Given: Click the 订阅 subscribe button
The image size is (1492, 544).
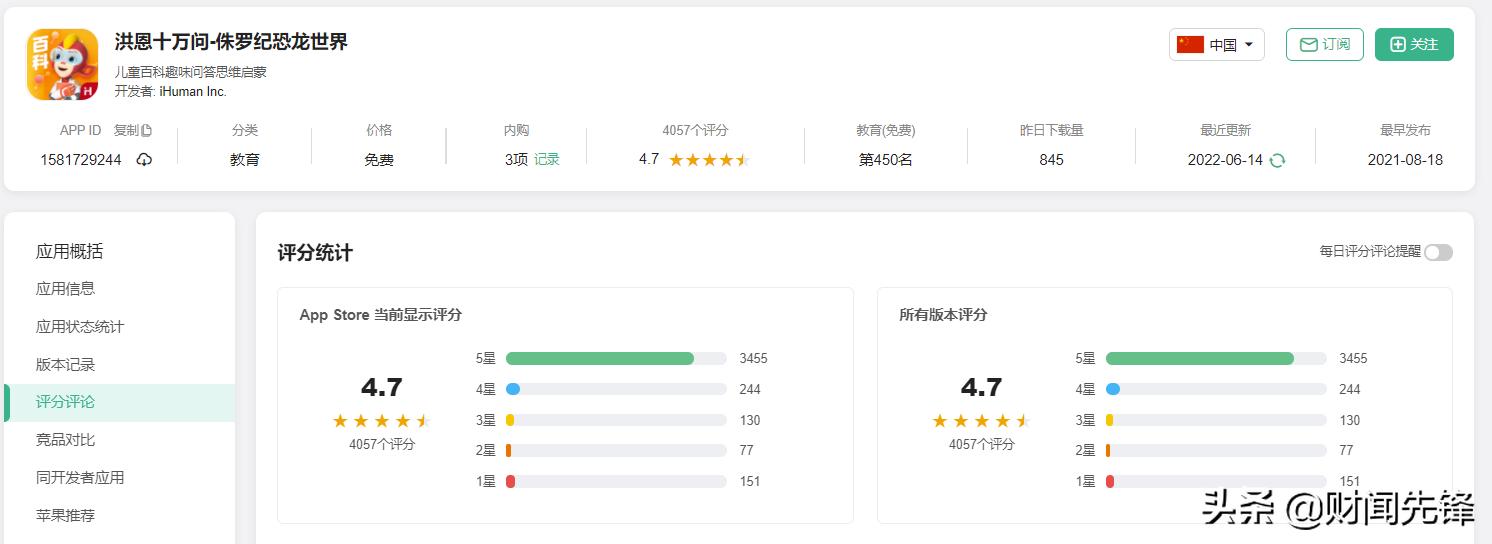Looking at the screenshot, I should click(1325, 45).
